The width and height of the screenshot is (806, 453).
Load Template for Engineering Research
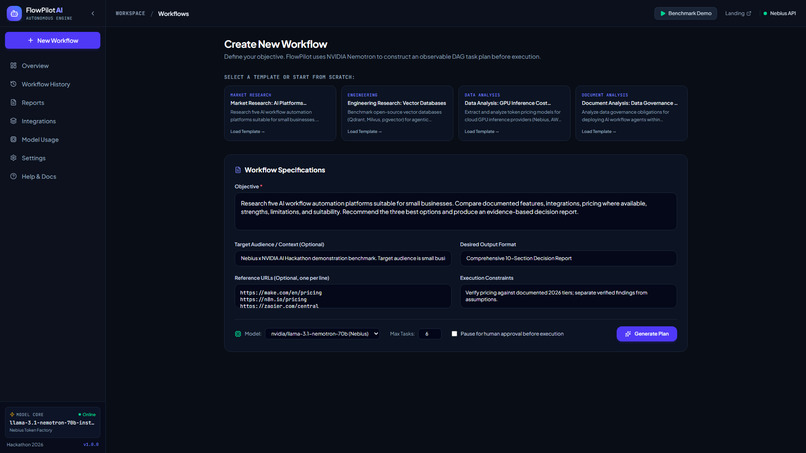364,132
